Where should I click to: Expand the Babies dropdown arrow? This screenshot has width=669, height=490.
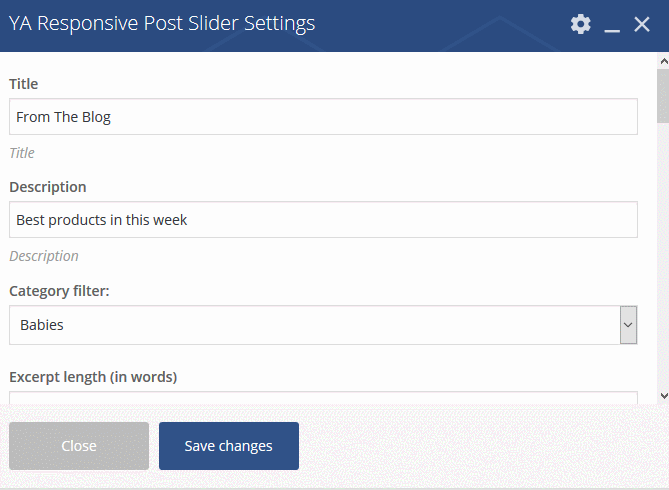click(x=628, y=325)
